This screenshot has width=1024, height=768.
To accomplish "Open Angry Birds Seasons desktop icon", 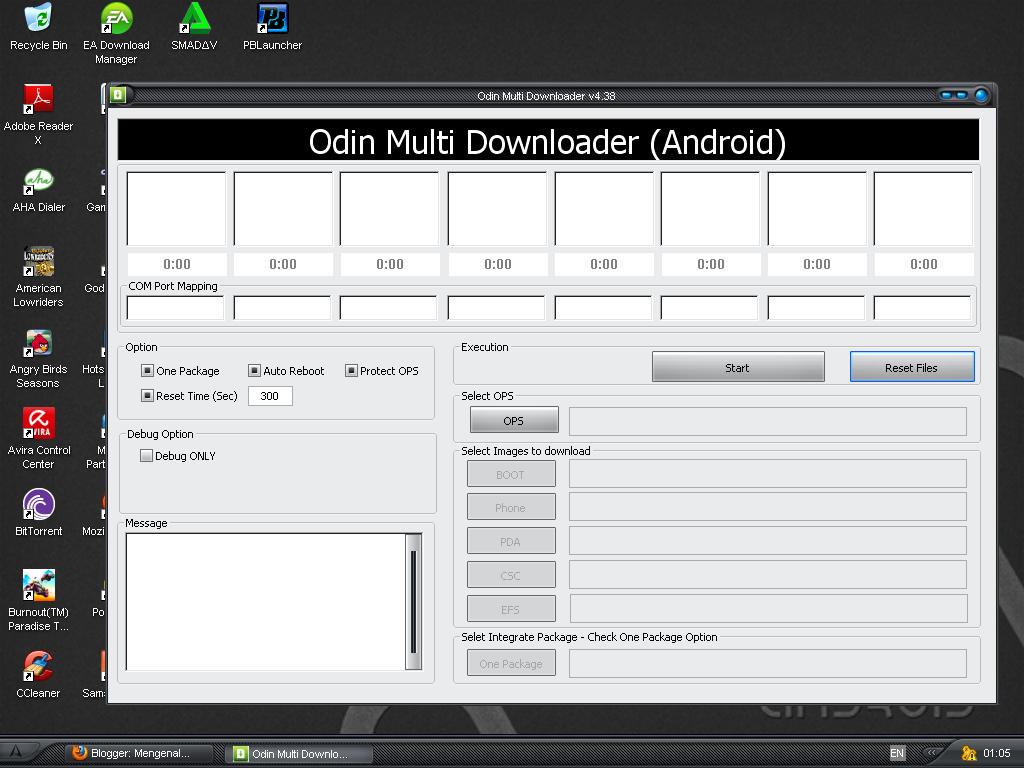I will tap(39, 358).
